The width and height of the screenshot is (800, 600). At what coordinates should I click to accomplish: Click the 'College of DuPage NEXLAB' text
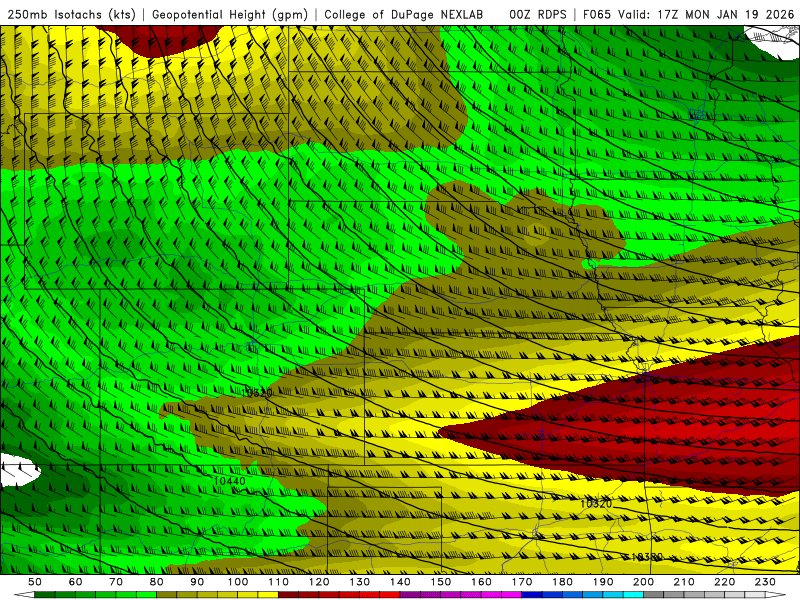(x=404, y=14)
